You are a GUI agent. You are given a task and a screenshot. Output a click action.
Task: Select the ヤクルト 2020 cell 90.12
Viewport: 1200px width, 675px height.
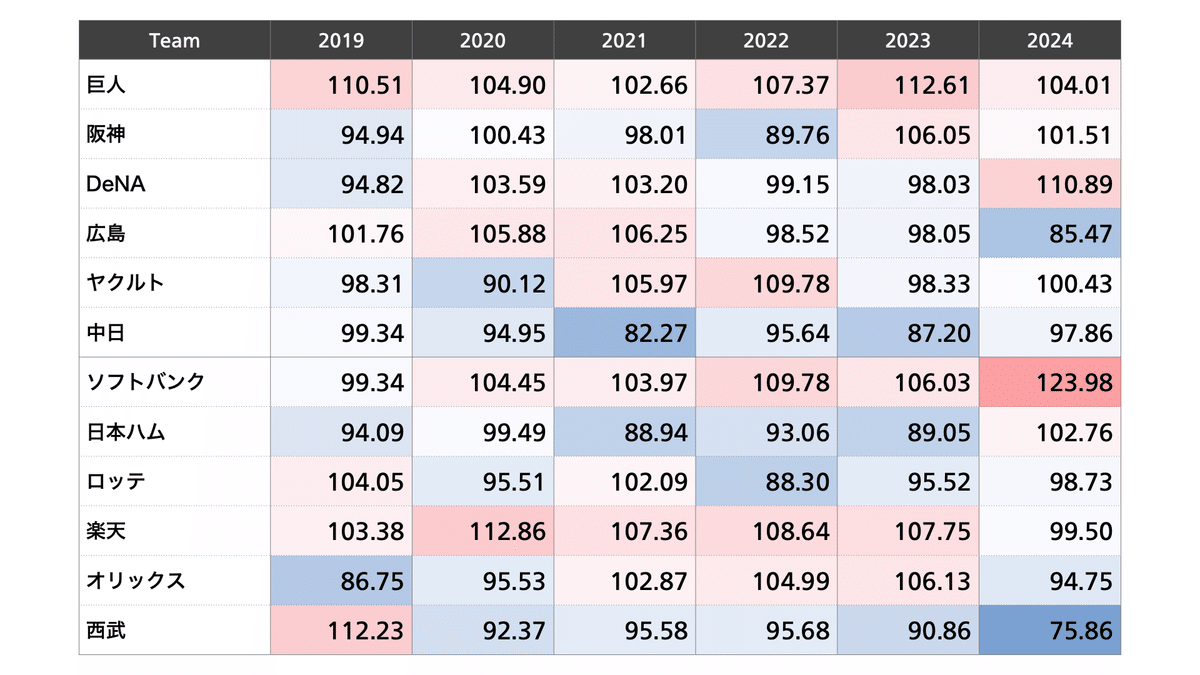click(483, 283)
